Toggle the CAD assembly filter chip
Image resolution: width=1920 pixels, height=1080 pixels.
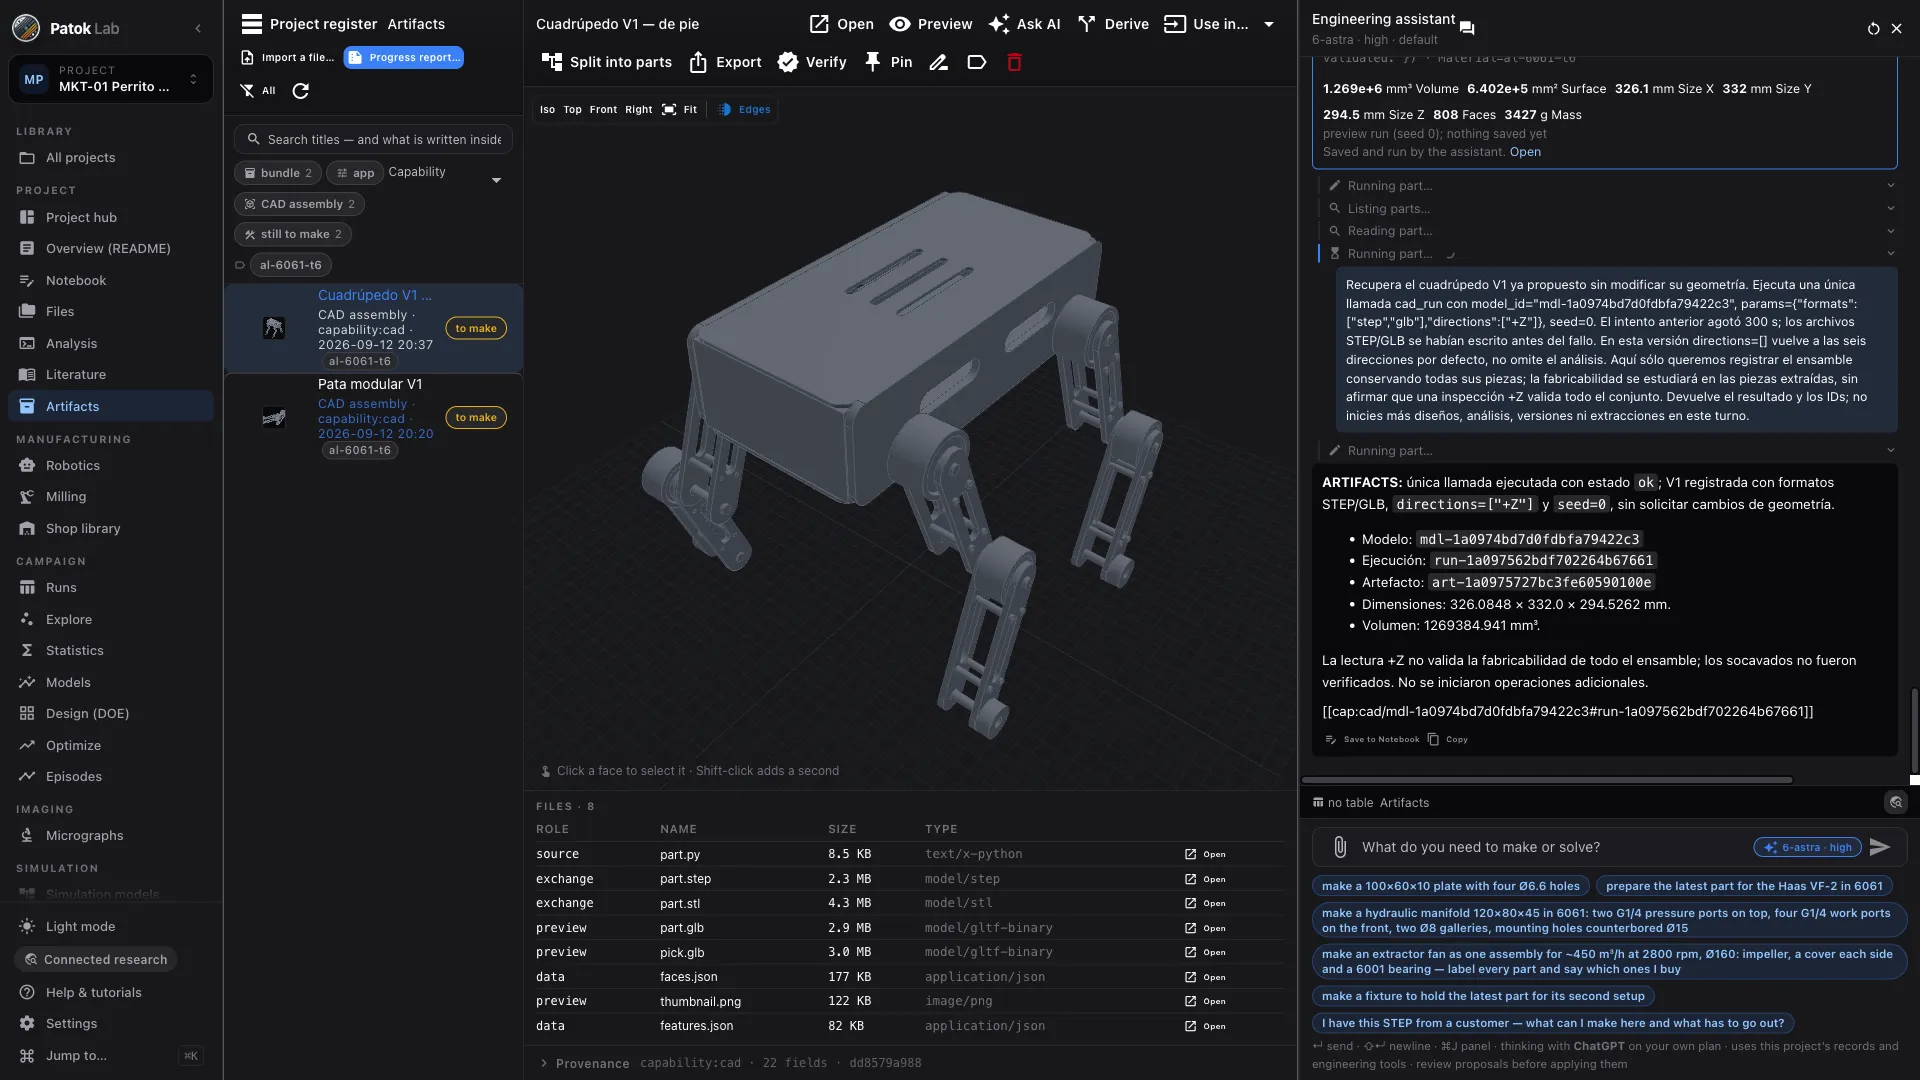click(299, 204)
